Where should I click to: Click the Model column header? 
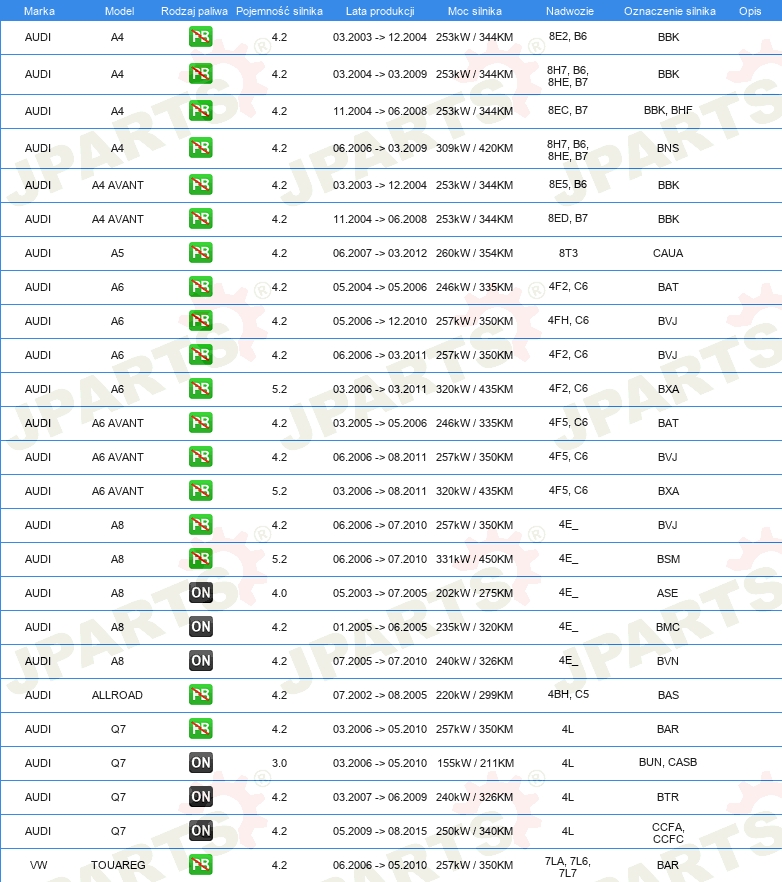tap(119, 11)
